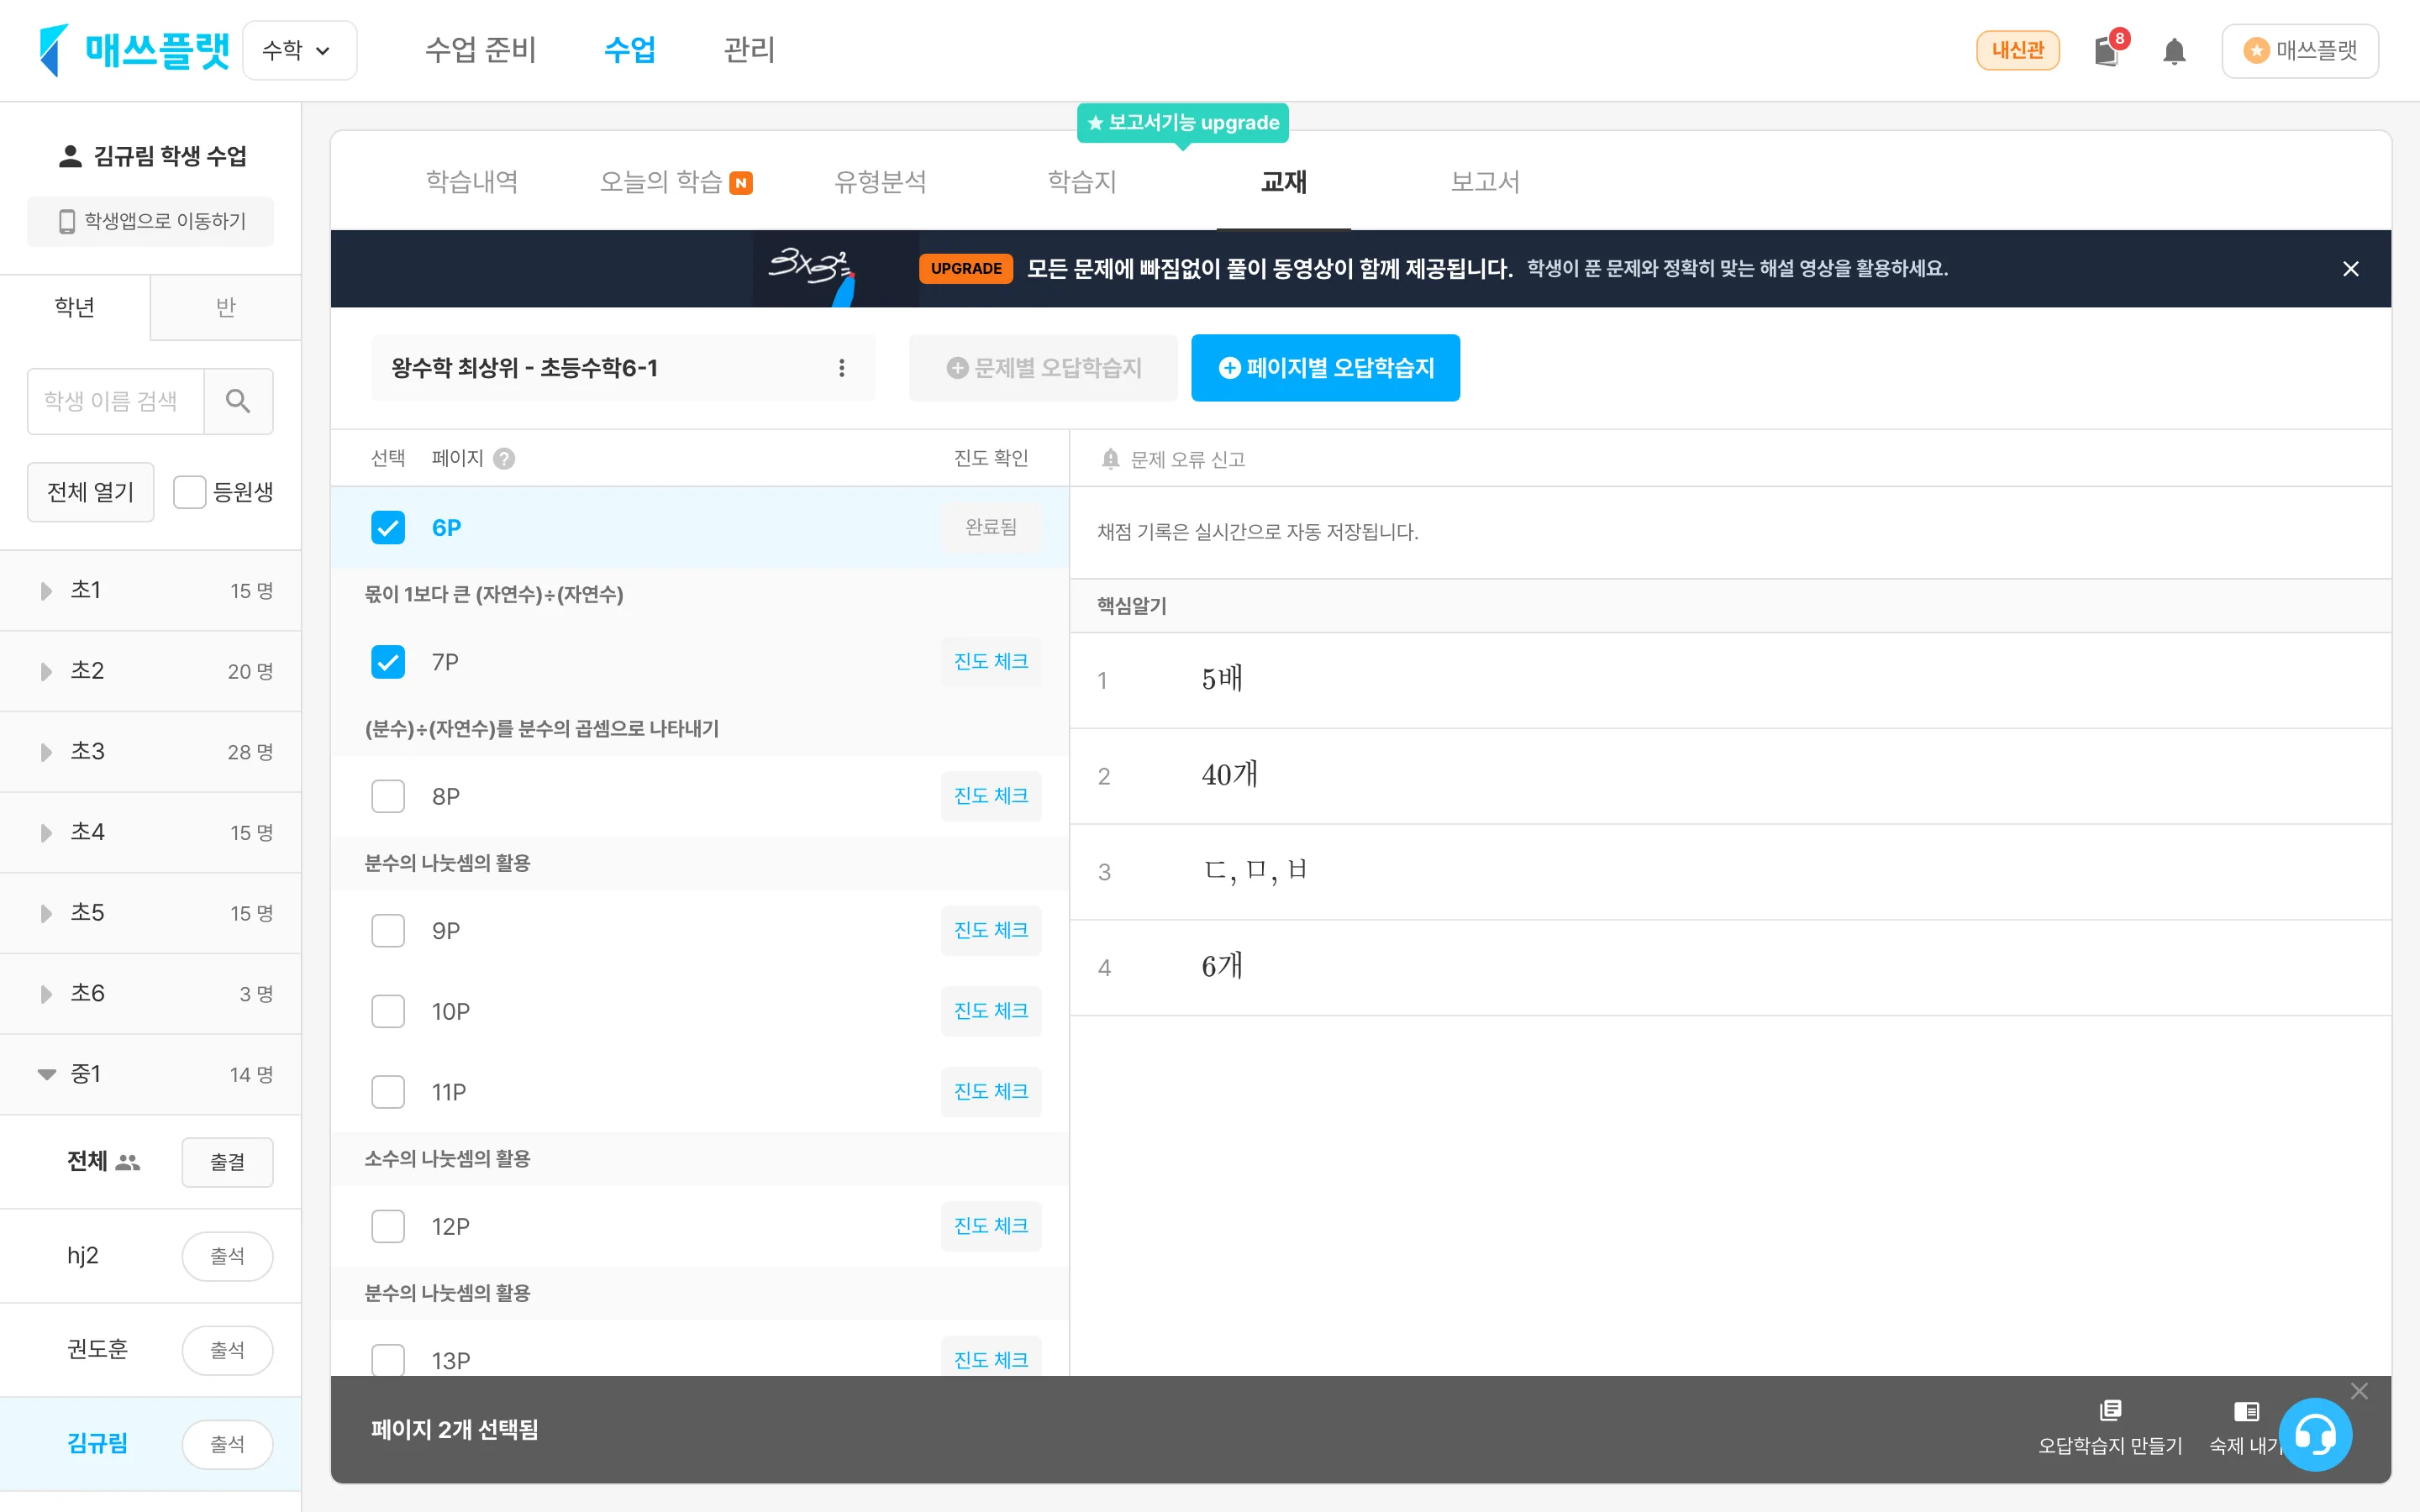Uncheck the 6P page checkbox
This screenshot has height=1512, width=2420.
coord(388,527)
